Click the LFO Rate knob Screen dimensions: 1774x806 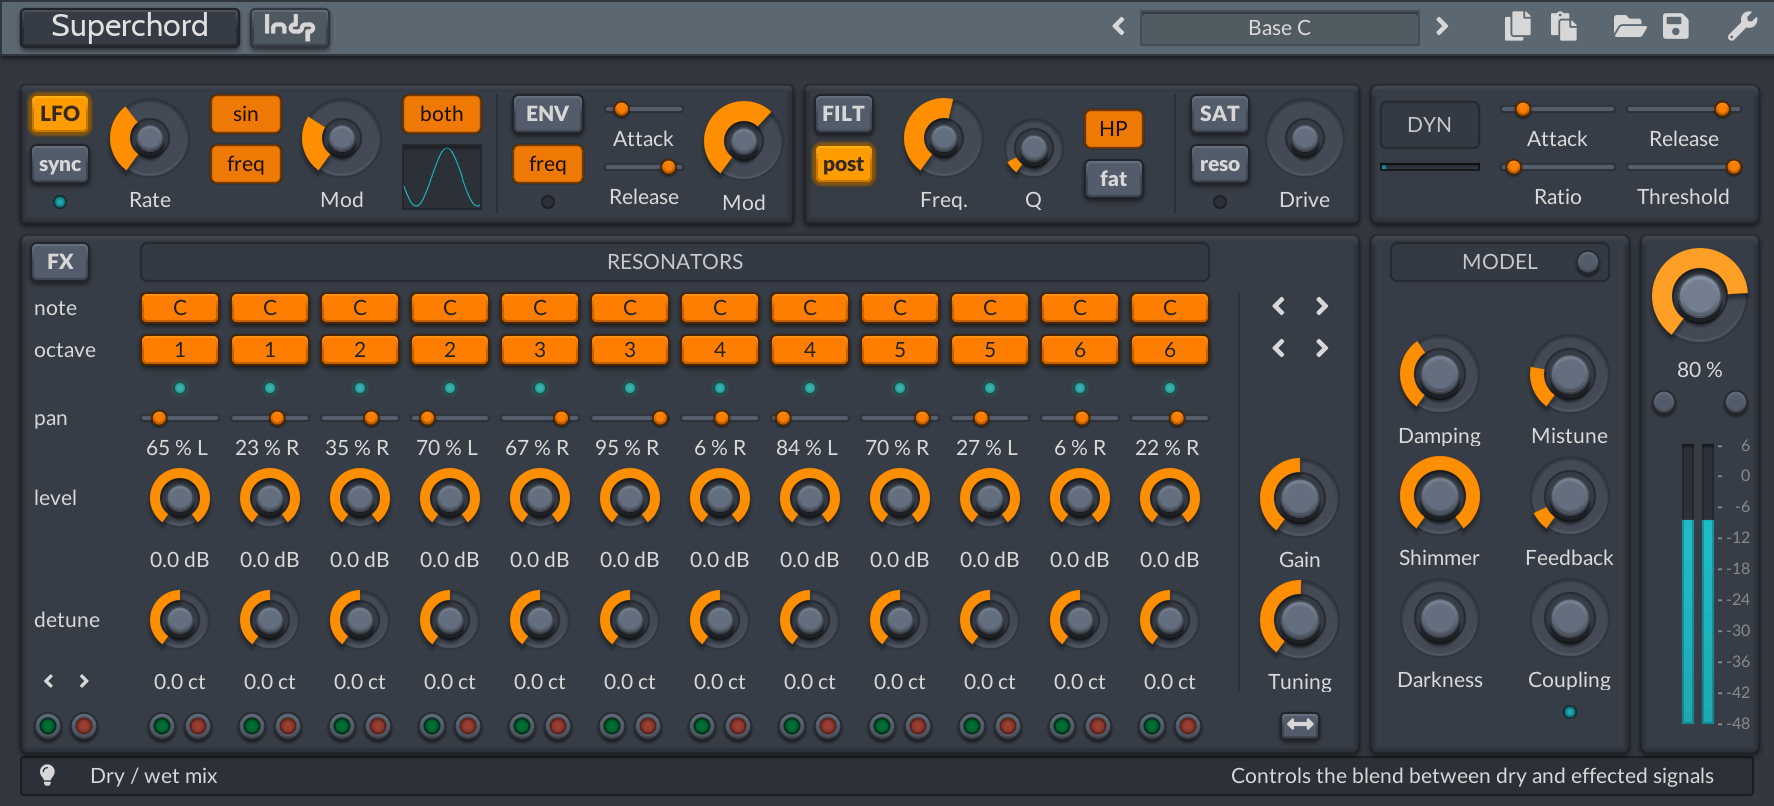149,139
